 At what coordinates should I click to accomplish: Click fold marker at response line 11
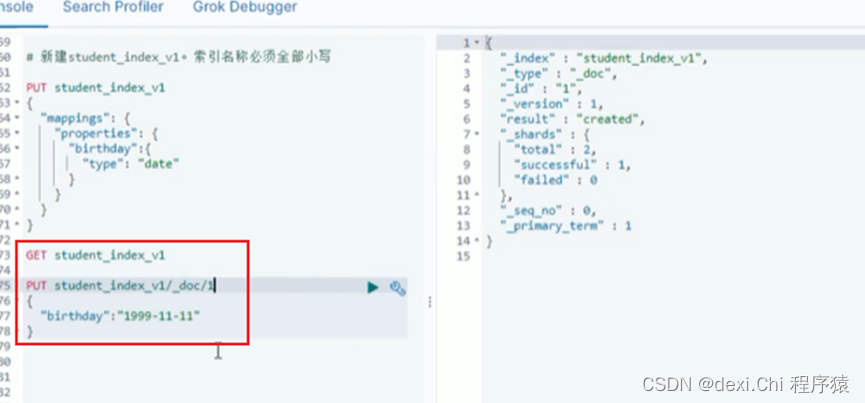[x=477, y=195]
